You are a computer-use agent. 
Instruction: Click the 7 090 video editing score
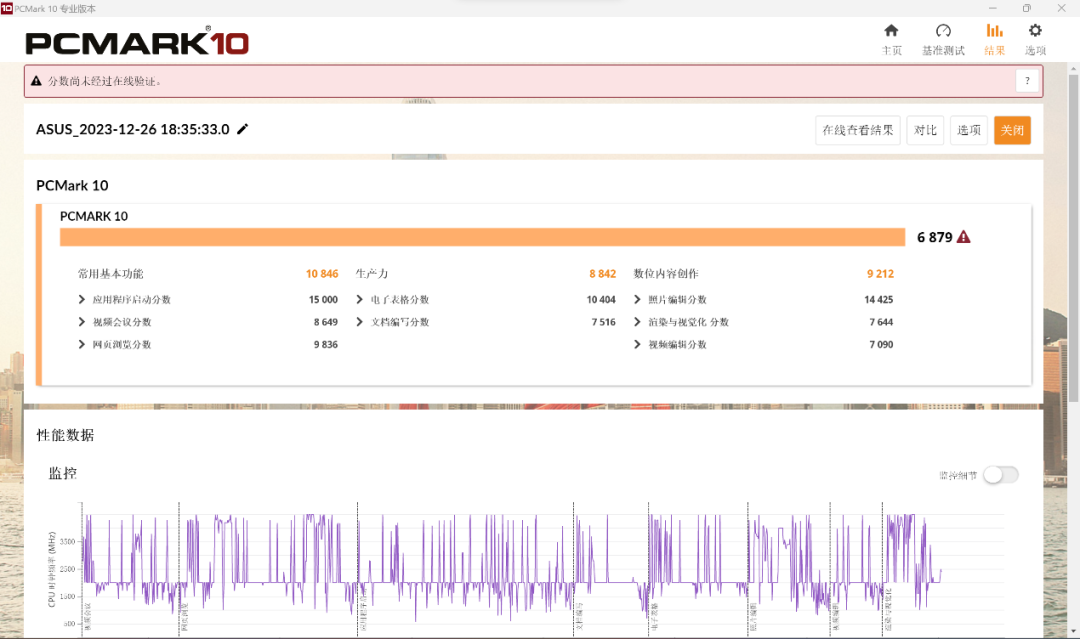tap(881, 344)
